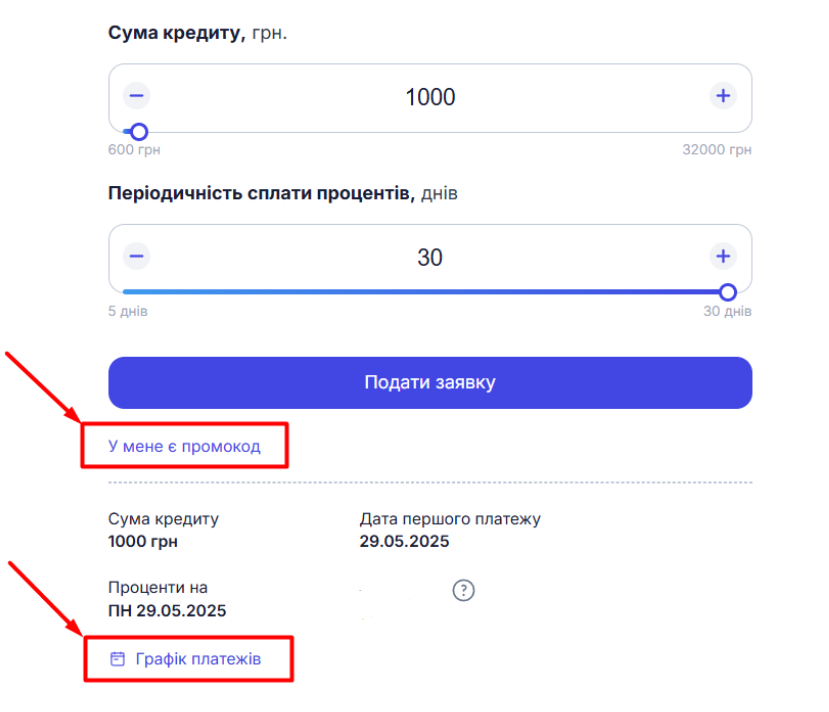Viewport: 829px width, 712px height.
Task: Click the 30 днів maximum label
Action: click(x=727, y=311)
